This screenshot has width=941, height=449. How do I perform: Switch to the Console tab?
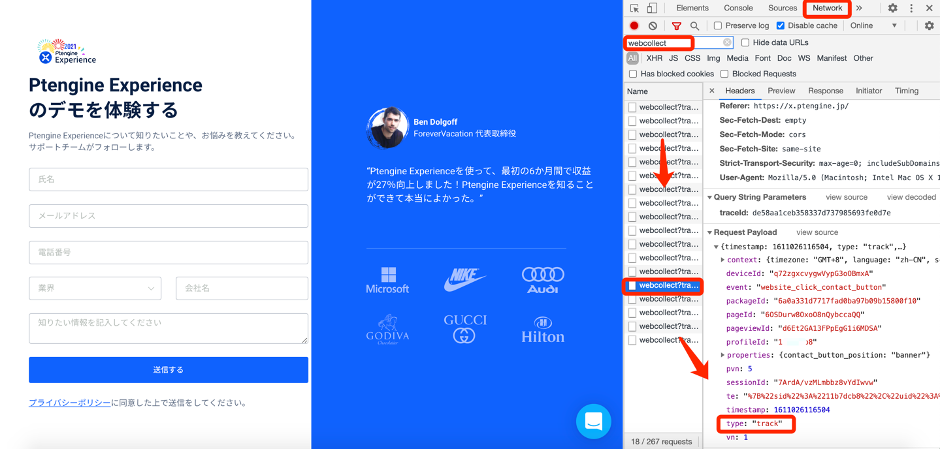tap(738, 8)
